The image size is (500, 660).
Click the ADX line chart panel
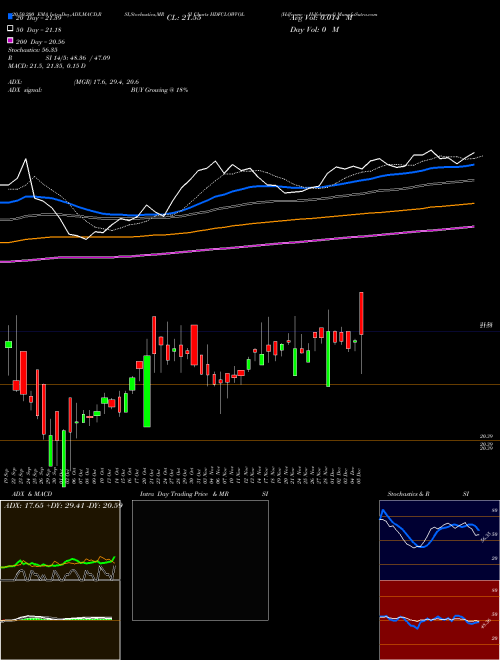coord(60,540)
